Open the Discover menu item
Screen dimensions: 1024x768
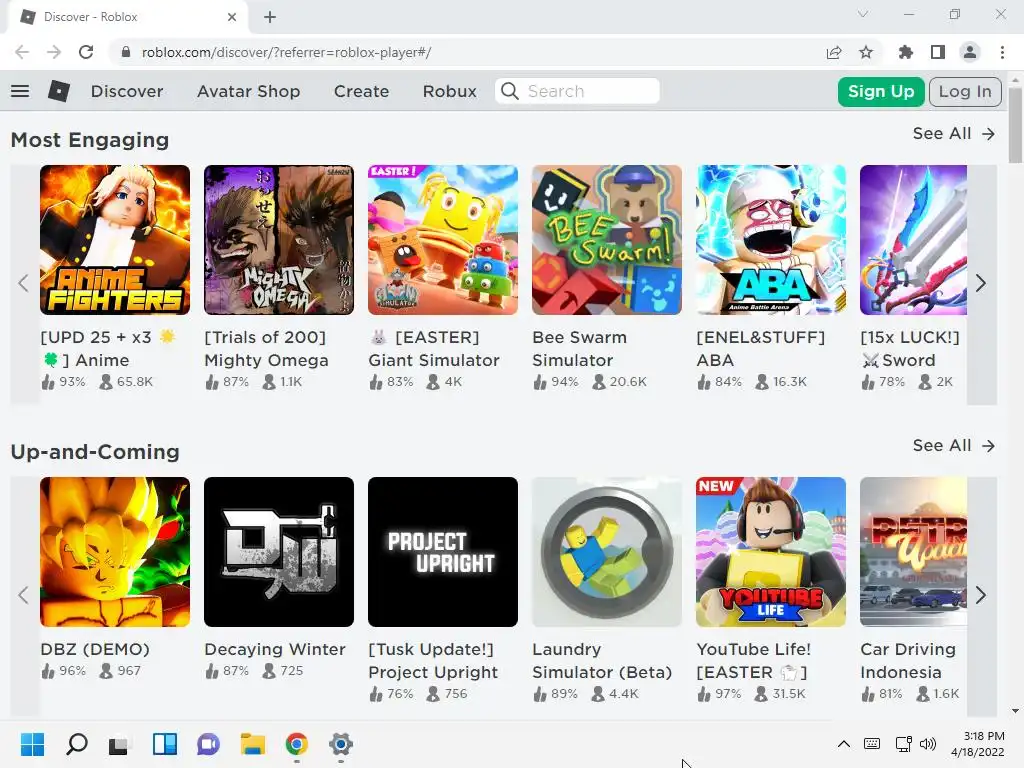(x=127, y=91)
